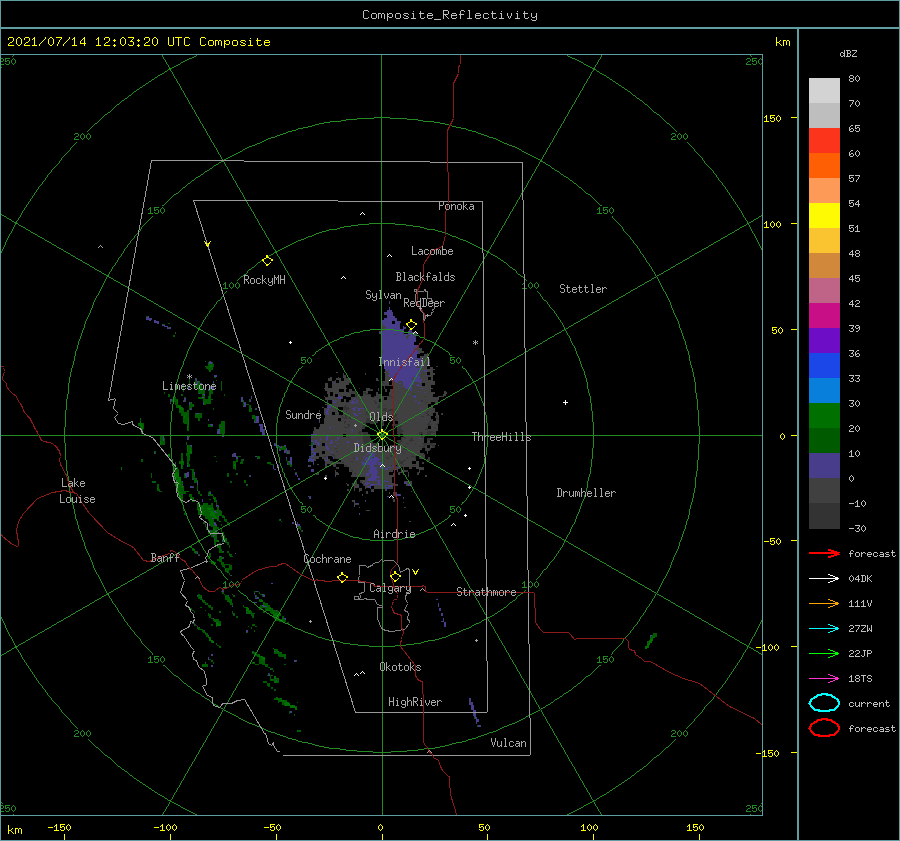The height and width of the screenshot is (841, 900).
Task: Click the light gray swatch at top of dBZ scale
Action: pos(824,91)
